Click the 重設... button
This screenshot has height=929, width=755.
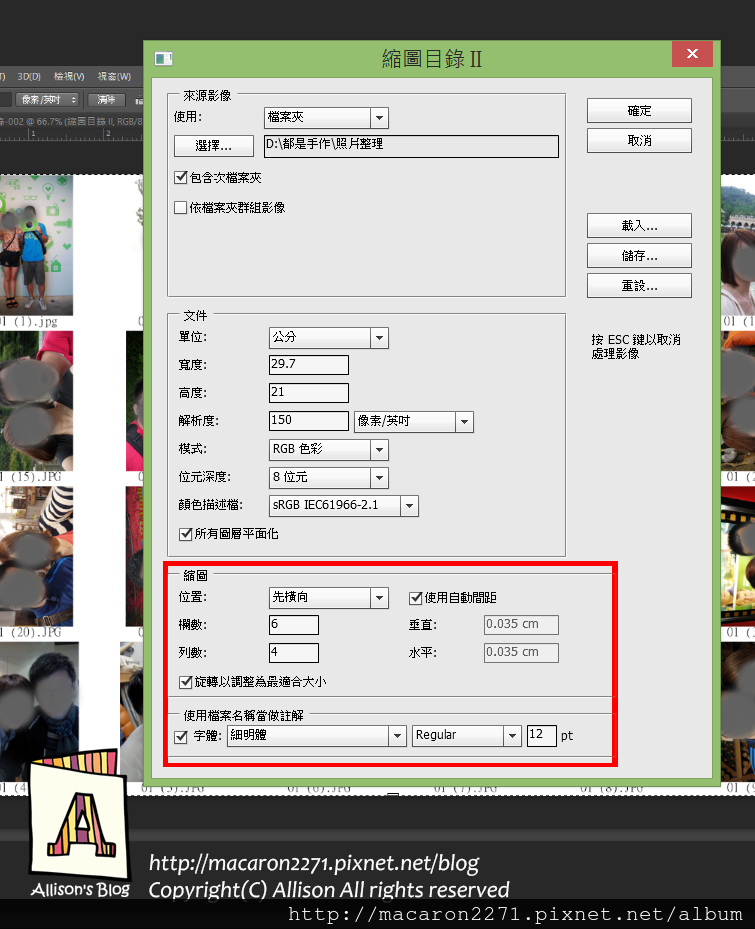pyautogui.click(x=639, y=286)
